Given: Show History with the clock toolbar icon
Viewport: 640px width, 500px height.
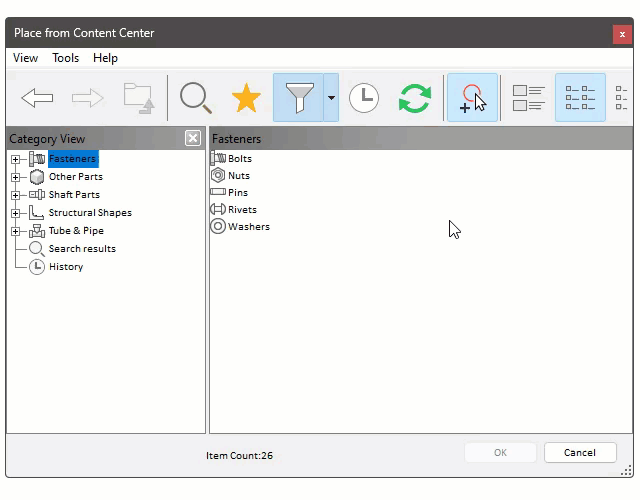Looking at the screenshot, I should pyautogui.click(x=364, y=98).
